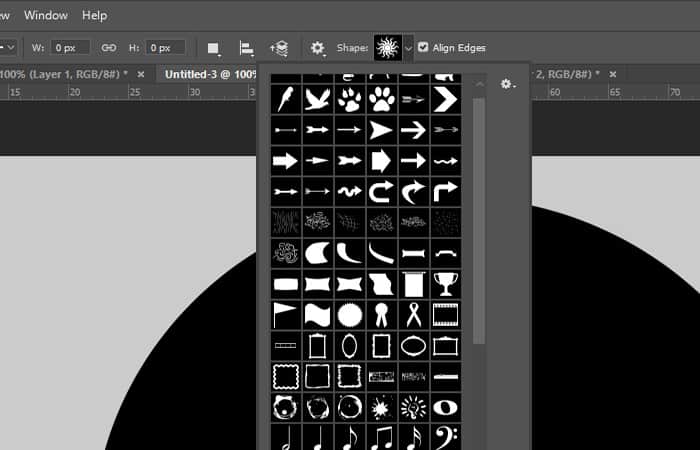The height and width of the screenshot is (450, 700).
Task: Select the tall oval frame shape
Action: (x=350, y=346)
